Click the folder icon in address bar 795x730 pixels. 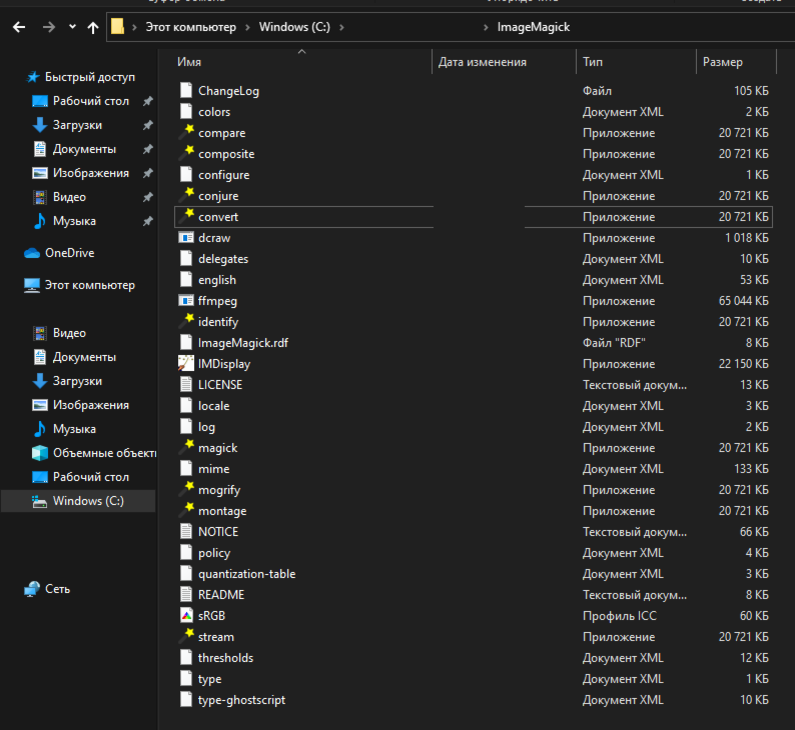[x=118, y=26]
